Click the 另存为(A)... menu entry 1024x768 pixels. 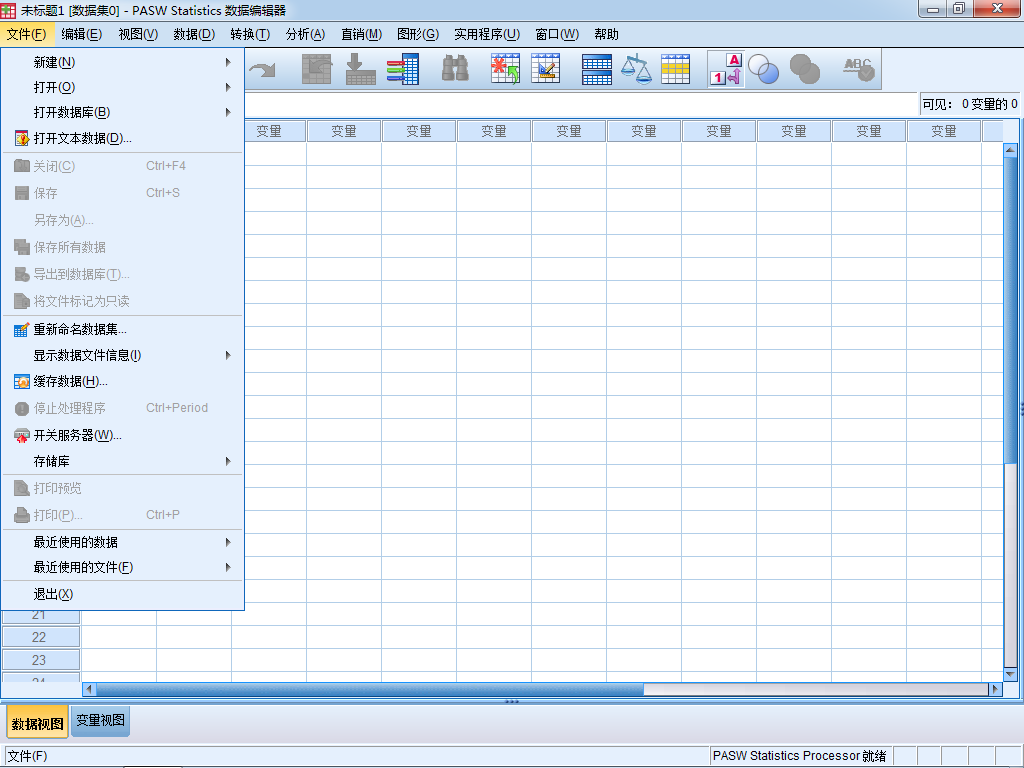click(x=123, y=220)
